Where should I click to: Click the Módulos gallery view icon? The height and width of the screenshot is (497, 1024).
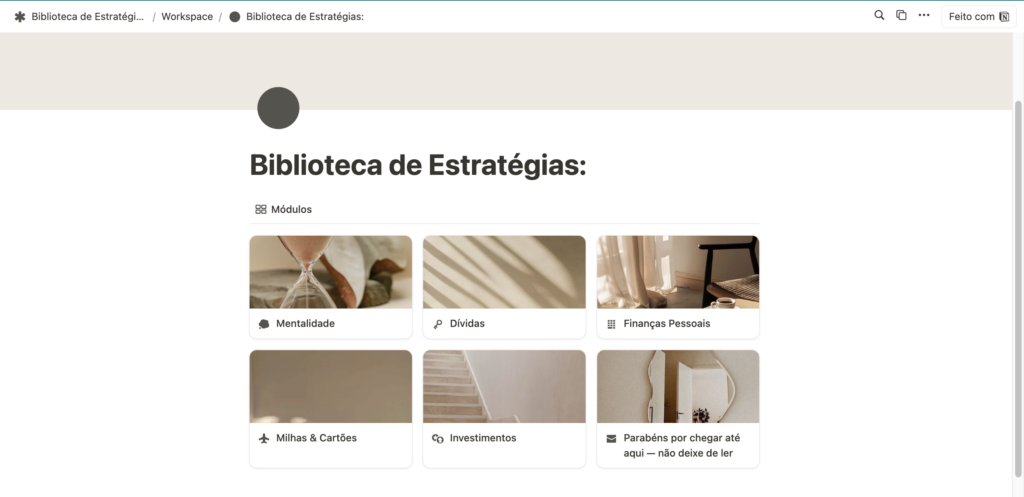tap(261, 210)
